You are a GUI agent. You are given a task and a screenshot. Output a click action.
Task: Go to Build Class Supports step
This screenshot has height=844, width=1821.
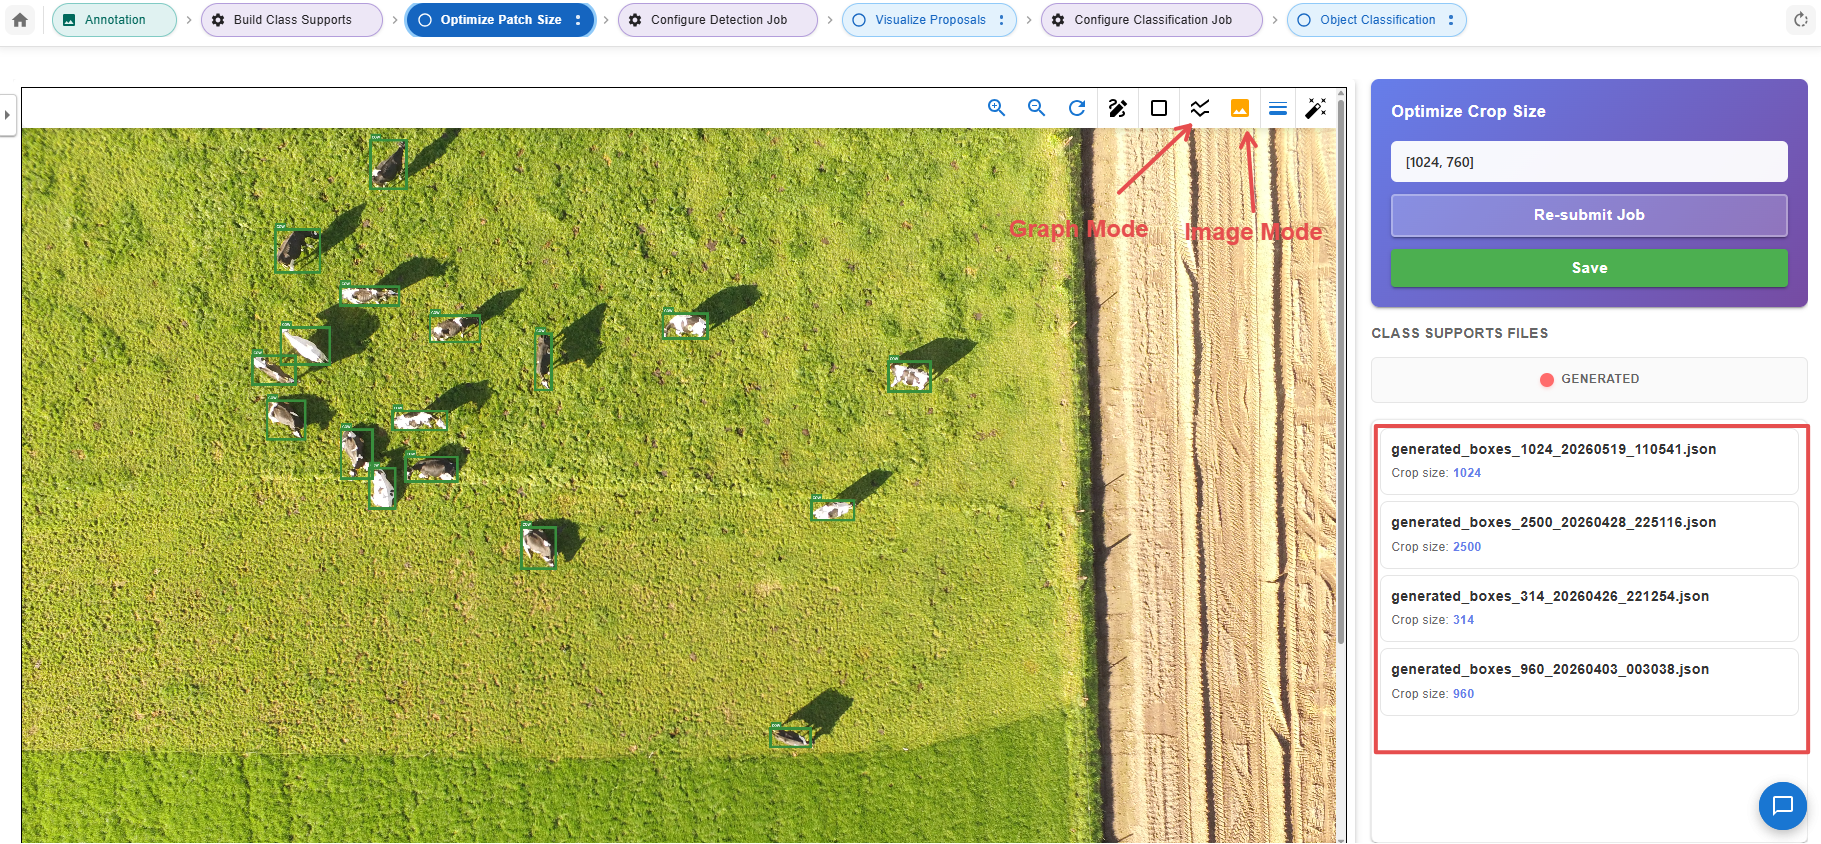point(292,20)
